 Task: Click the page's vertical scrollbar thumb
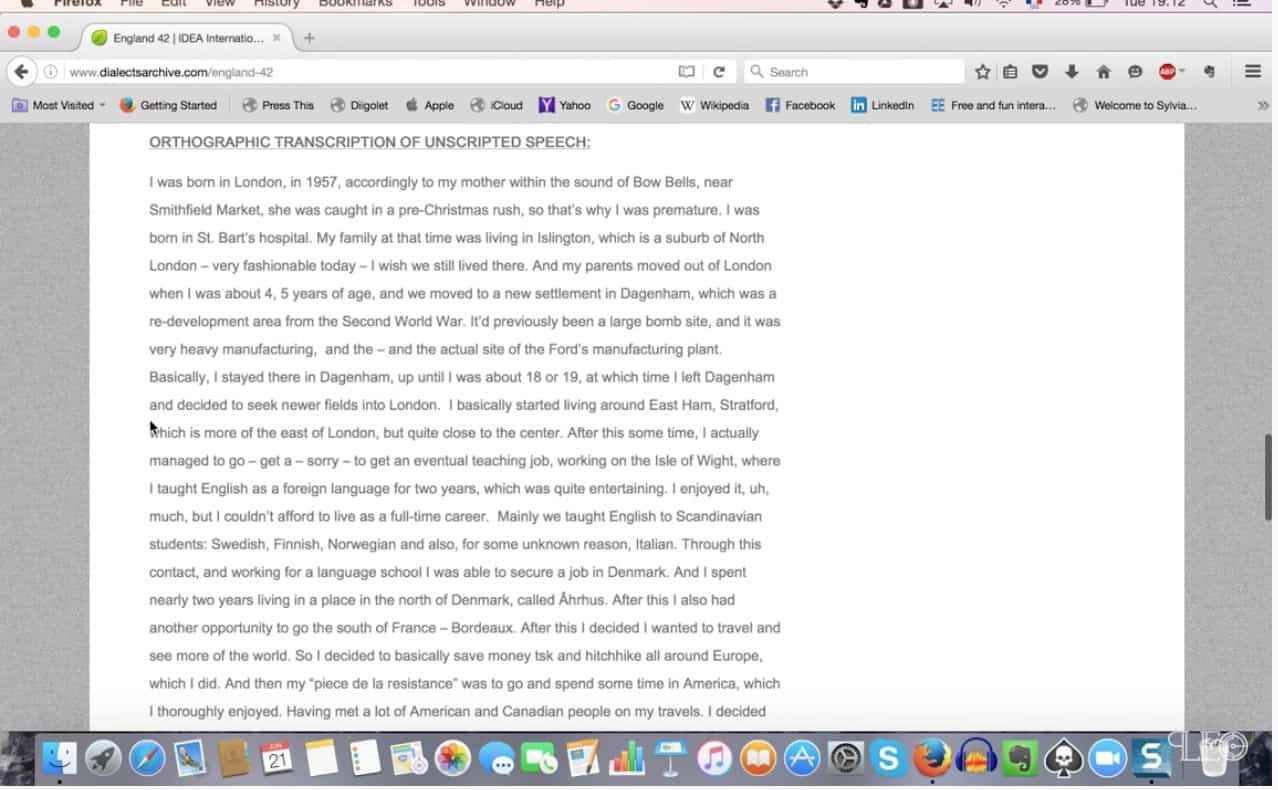1270,476
